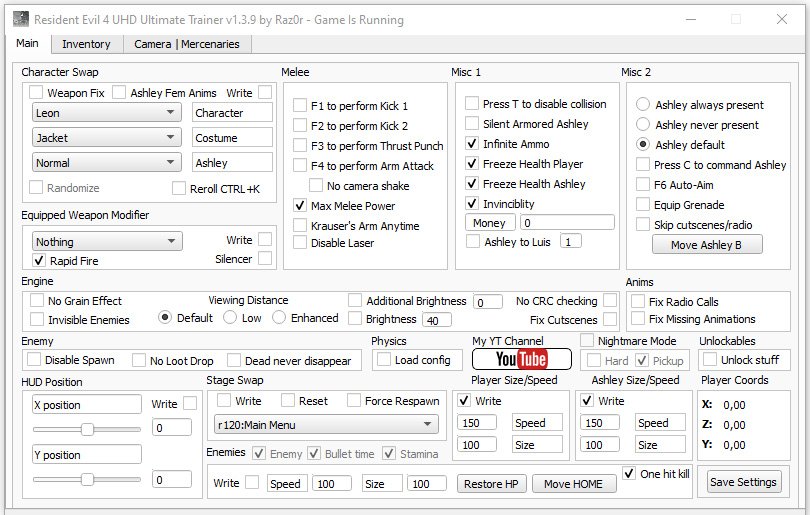
Task: Click Restore HP button
Action: click(491, 483)
